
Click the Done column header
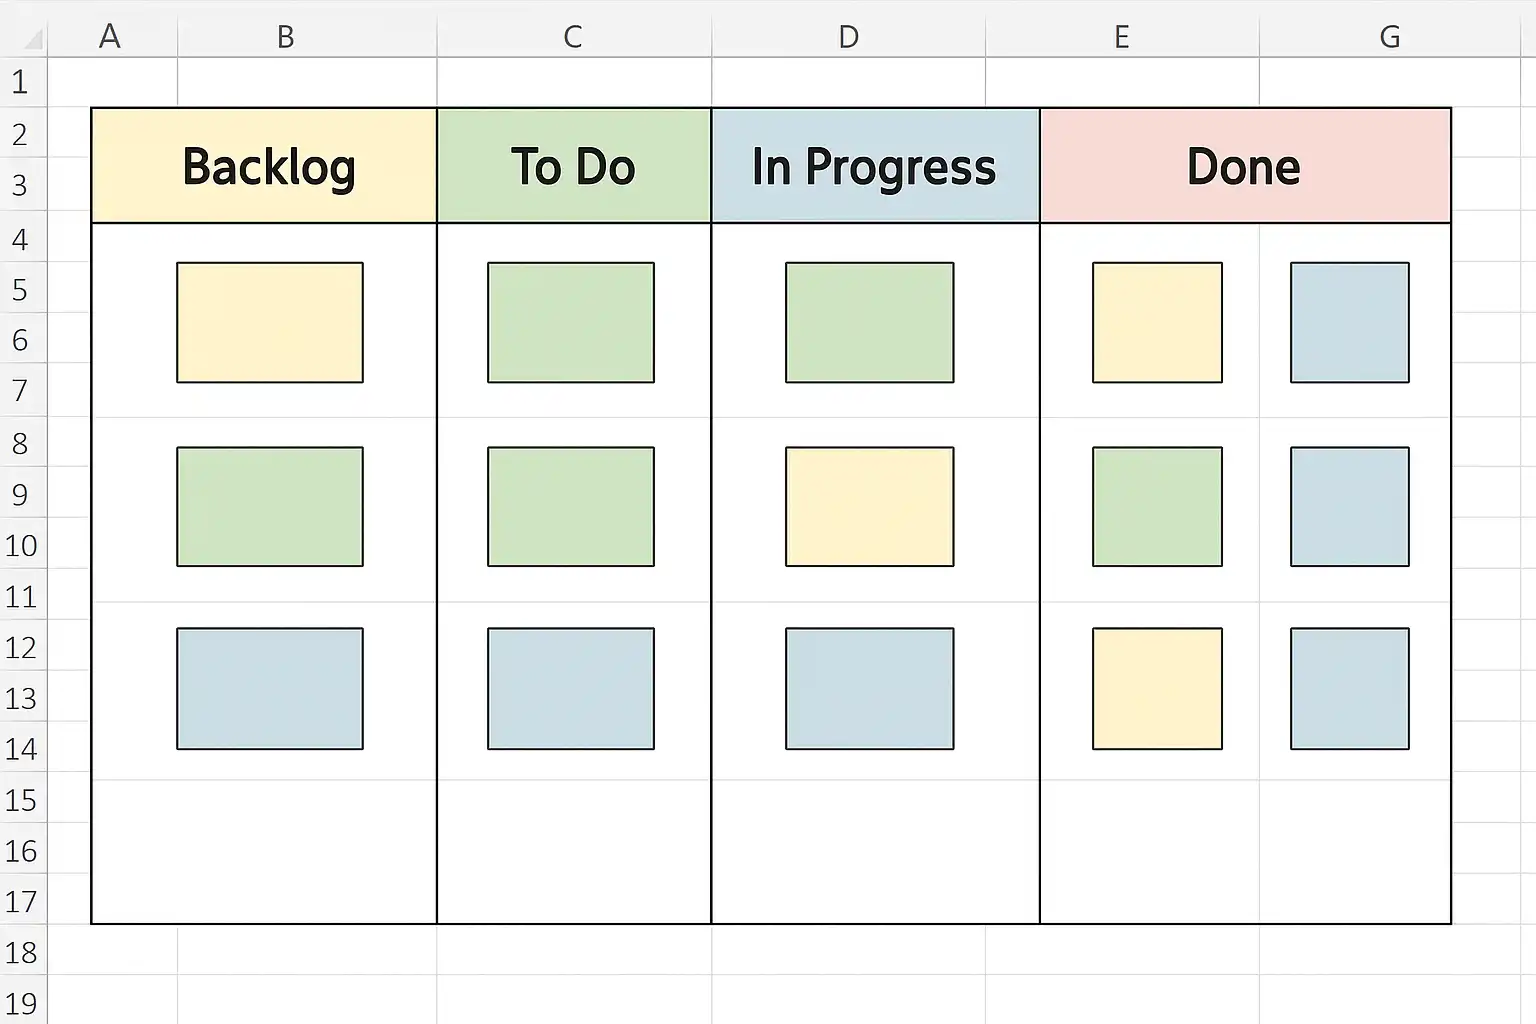click(x=1245, y=166)
